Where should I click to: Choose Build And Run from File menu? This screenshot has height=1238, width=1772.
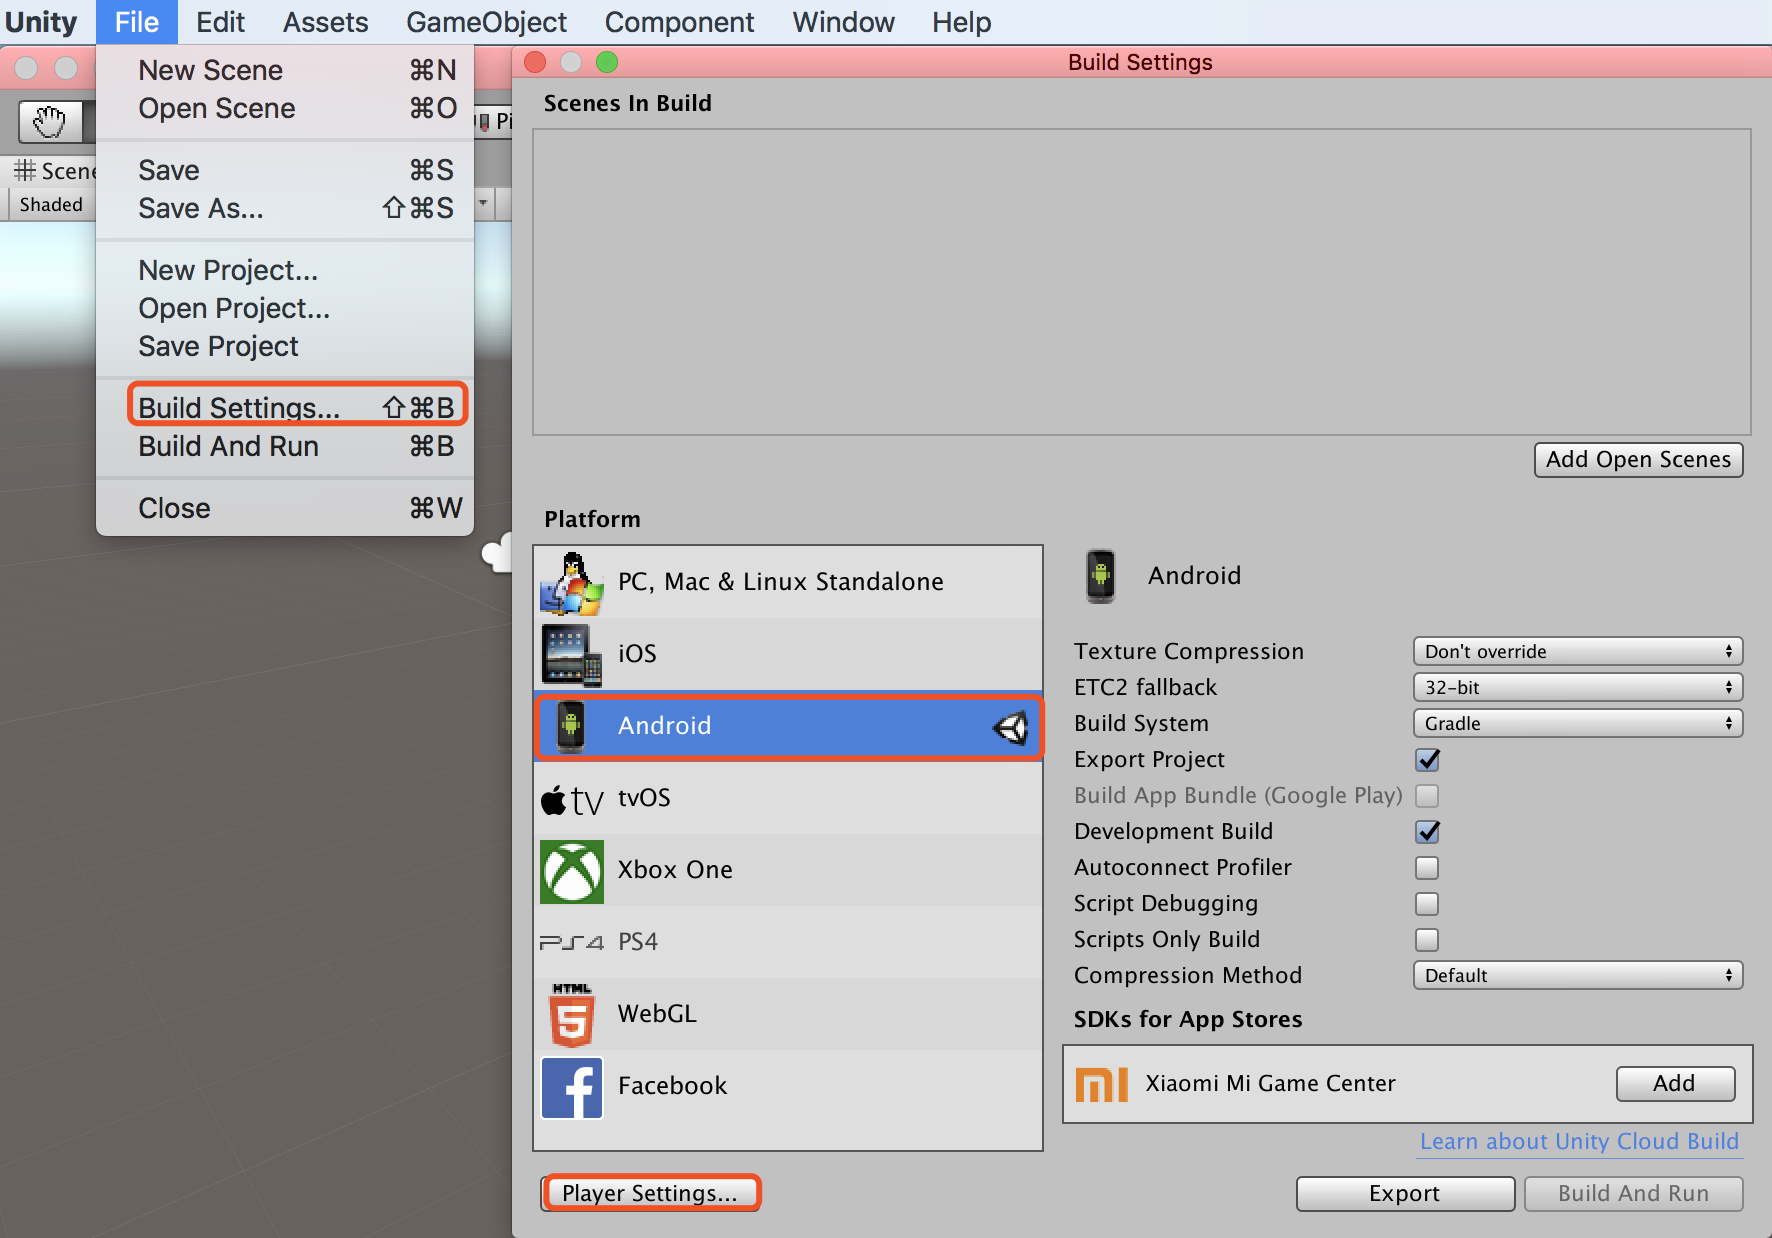(228, 447)
